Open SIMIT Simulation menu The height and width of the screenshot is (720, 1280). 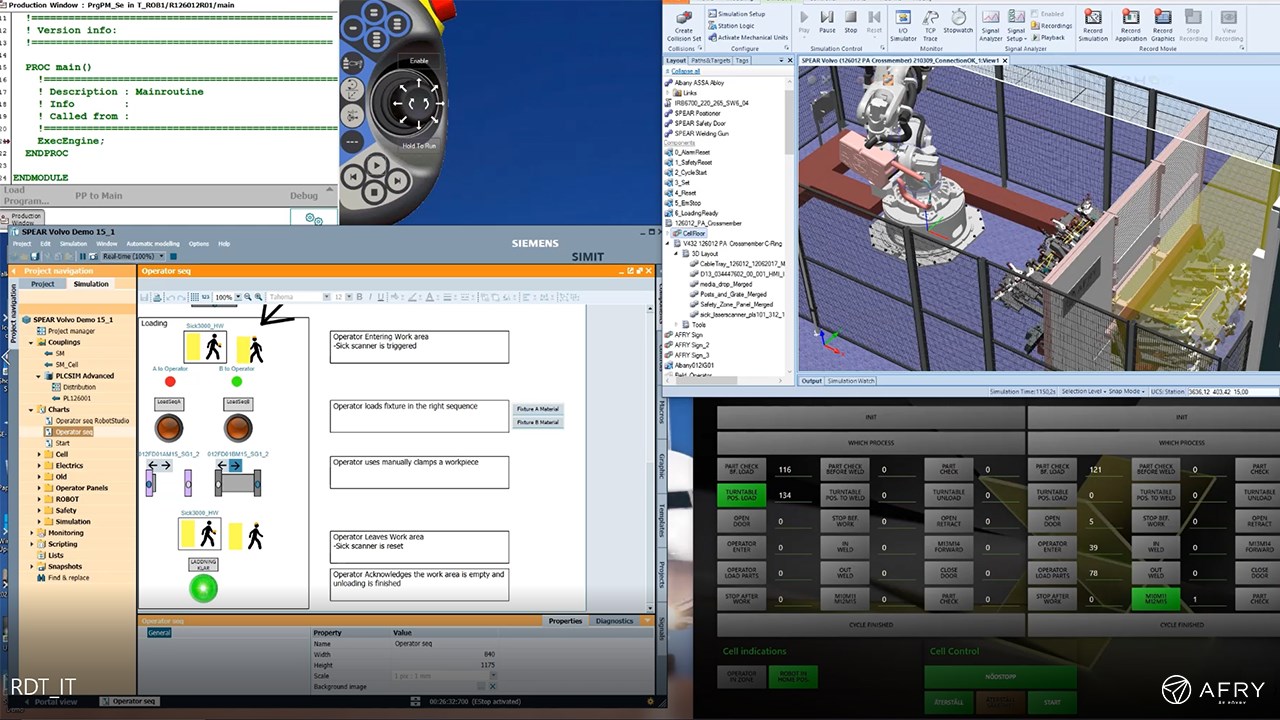tap(73, 244)
